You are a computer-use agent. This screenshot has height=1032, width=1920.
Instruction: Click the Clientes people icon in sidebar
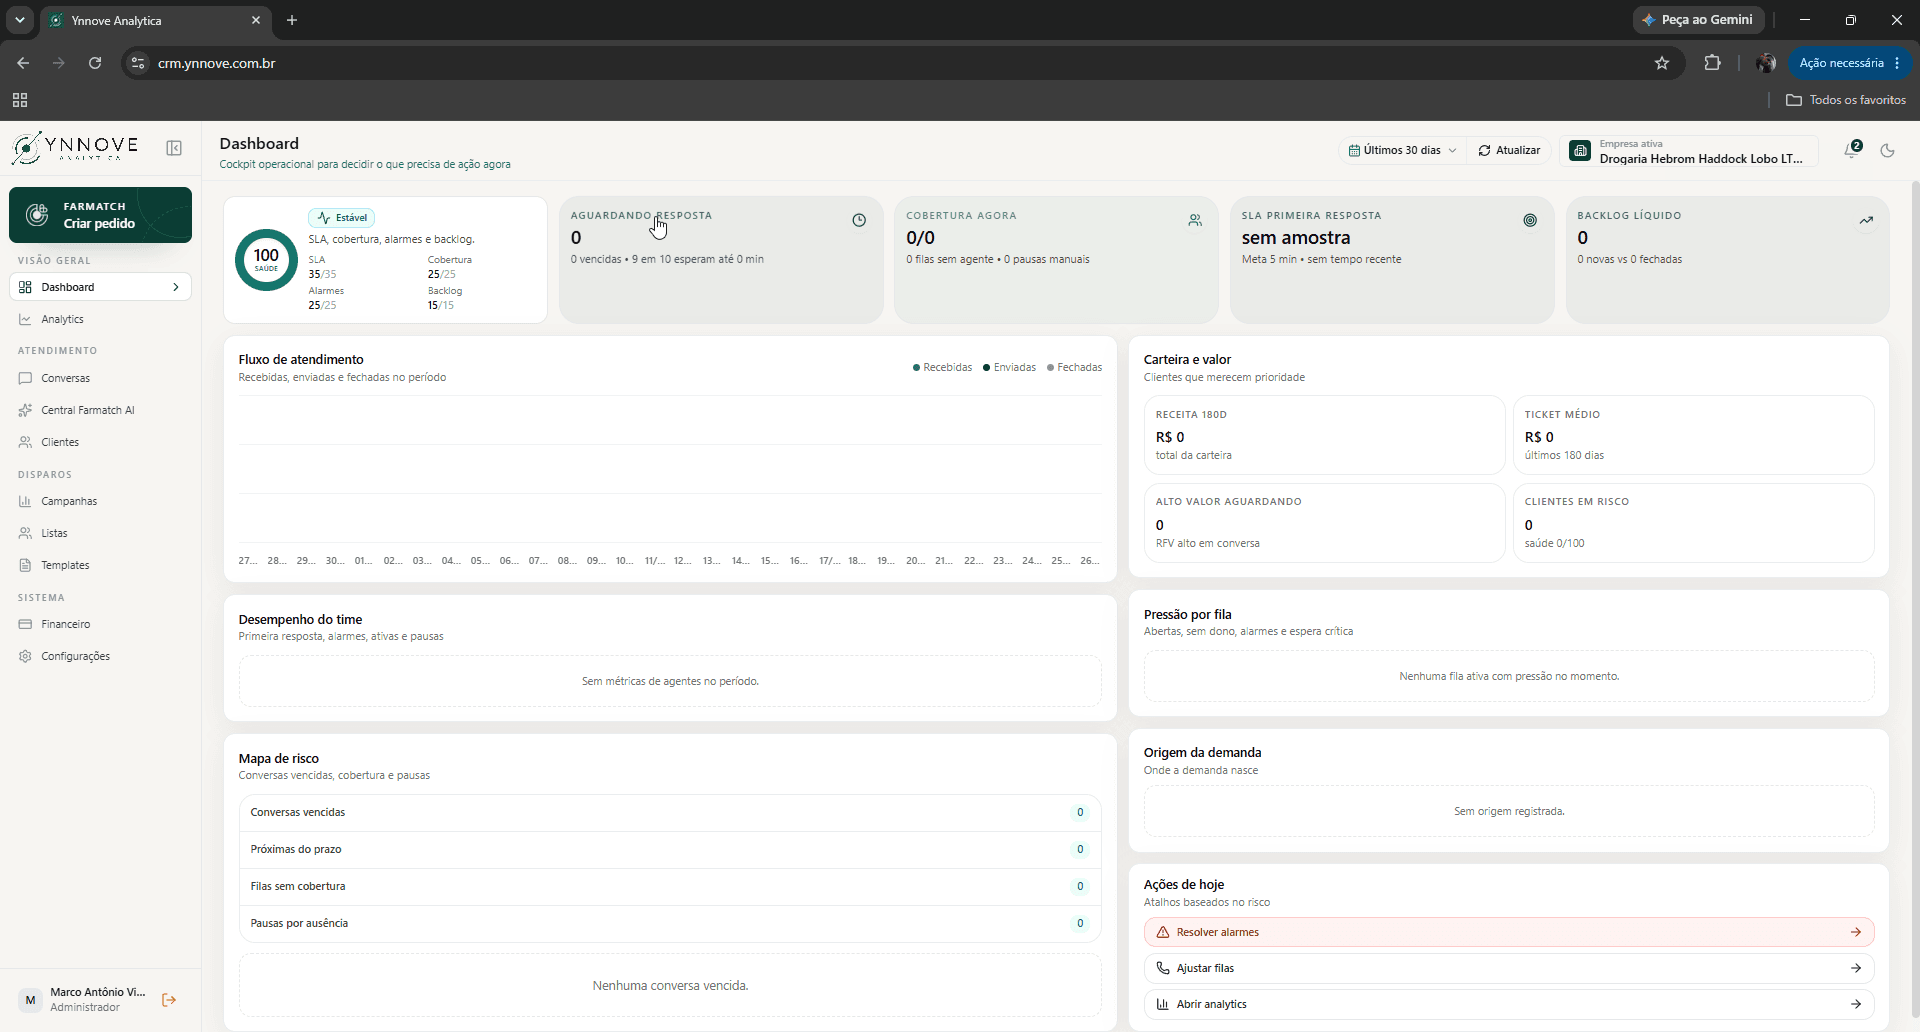[25, 442]
